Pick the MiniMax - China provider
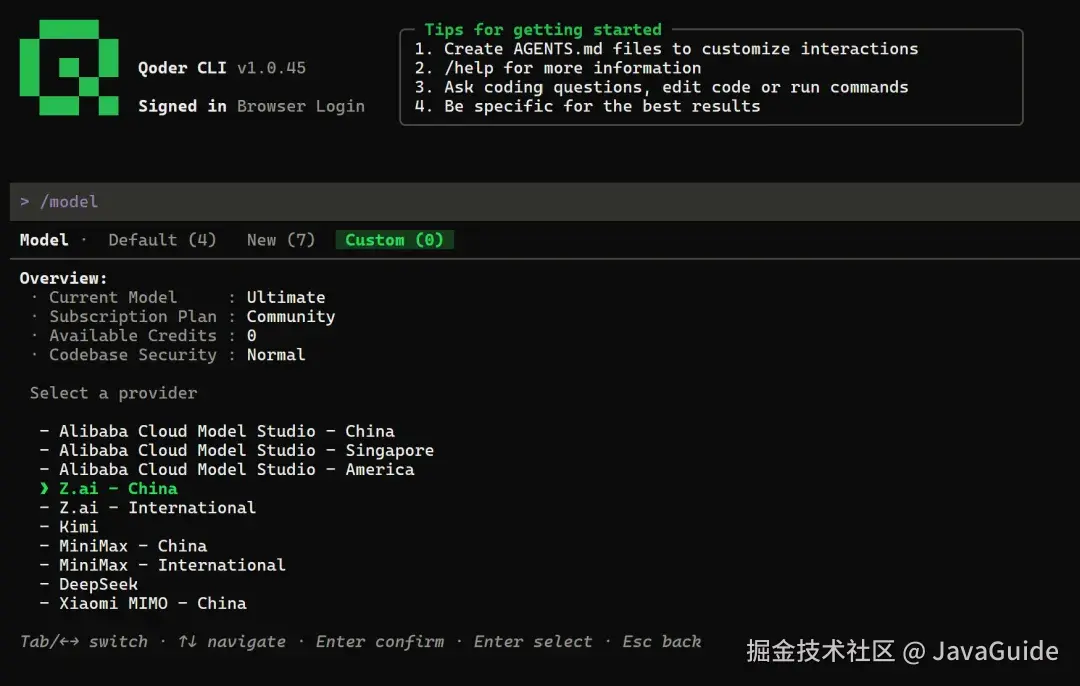Viewport: 1080px width, 686px height. click(132, 546)
